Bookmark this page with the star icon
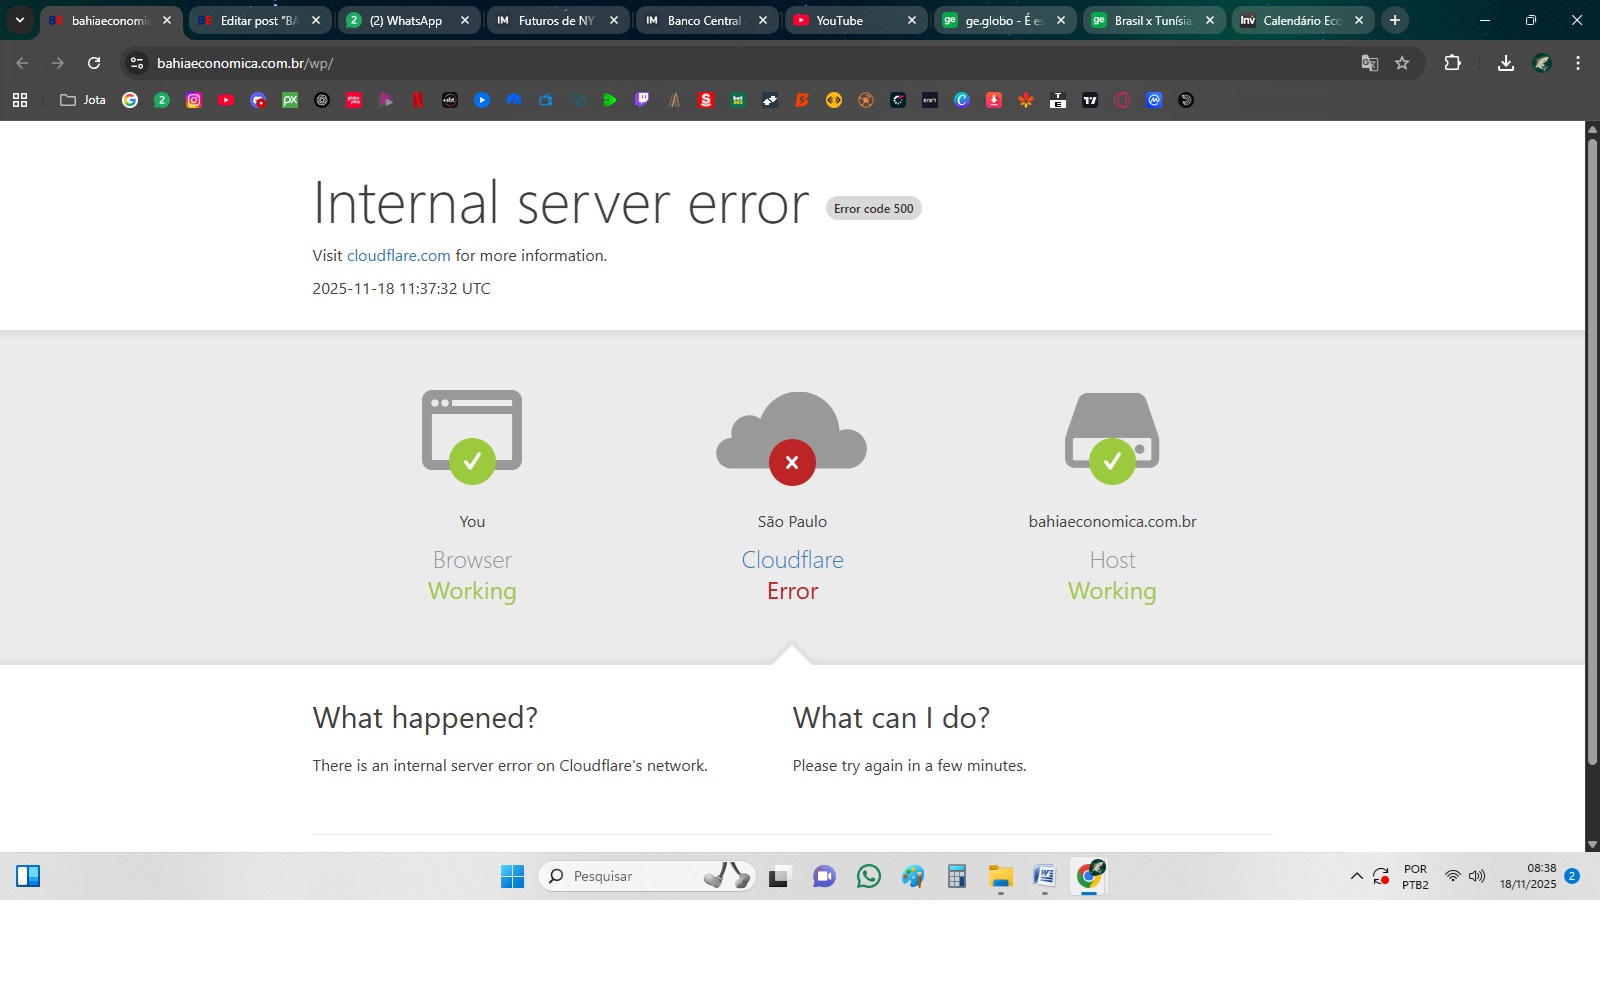Image resolution: width=1600 pixels, height=1000 pixels. pyautogui.click(x=1402, y=63)
